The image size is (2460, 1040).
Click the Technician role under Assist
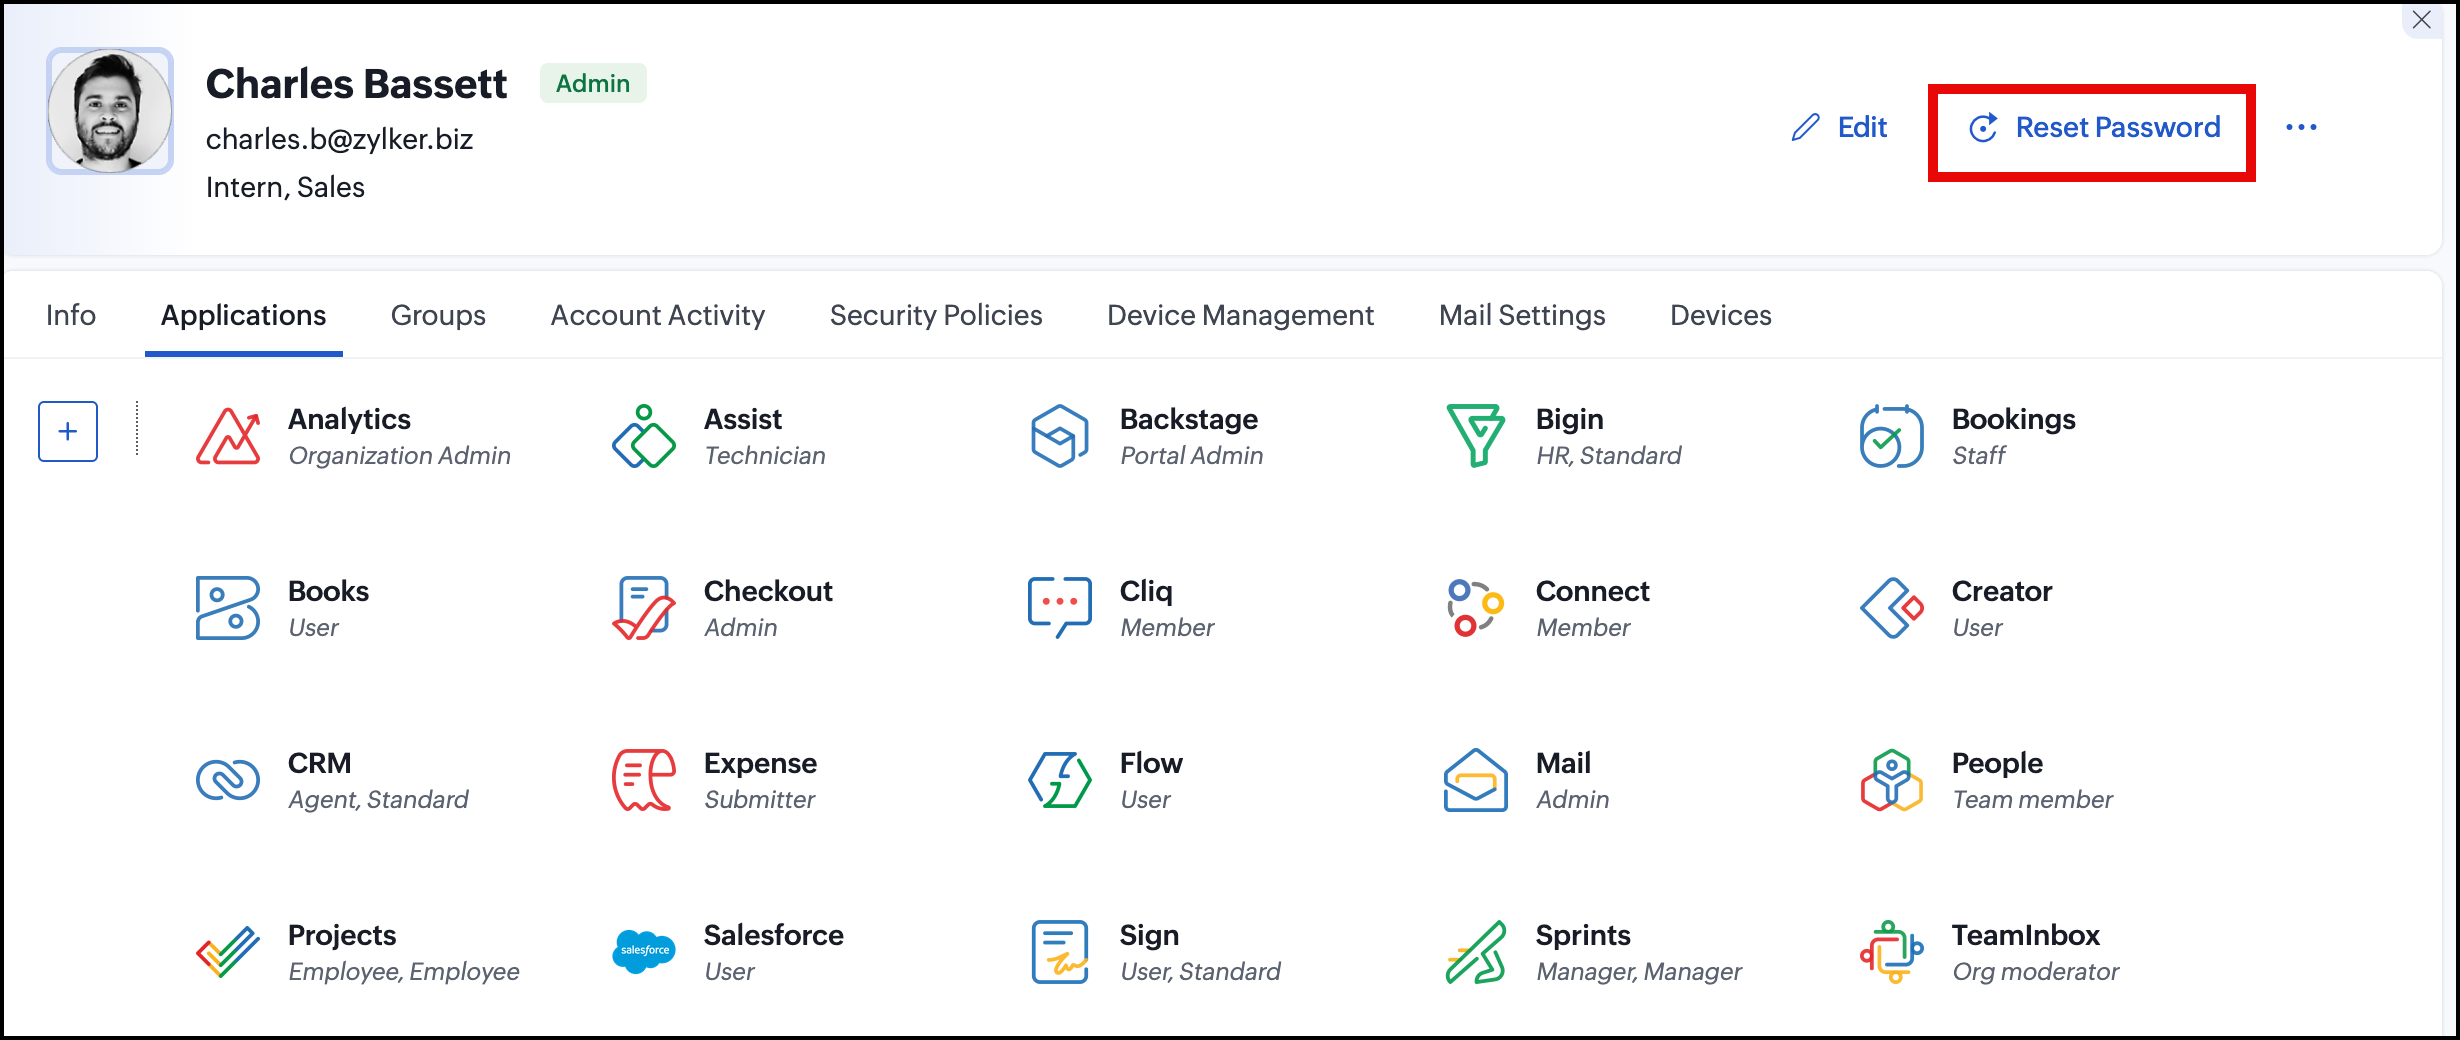pyautogui.click(x=765, y=455)
